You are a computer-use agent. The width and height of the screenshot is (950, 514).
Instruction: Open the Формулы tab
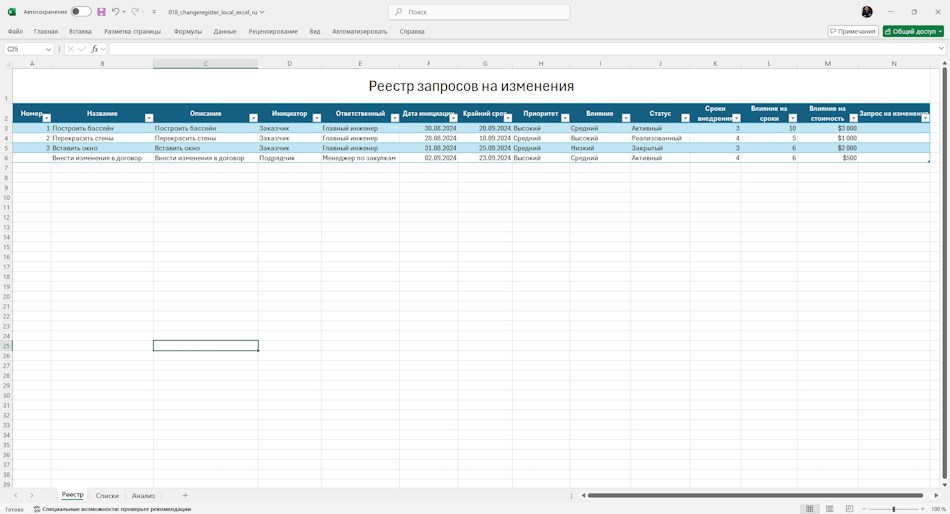(188, 32)
